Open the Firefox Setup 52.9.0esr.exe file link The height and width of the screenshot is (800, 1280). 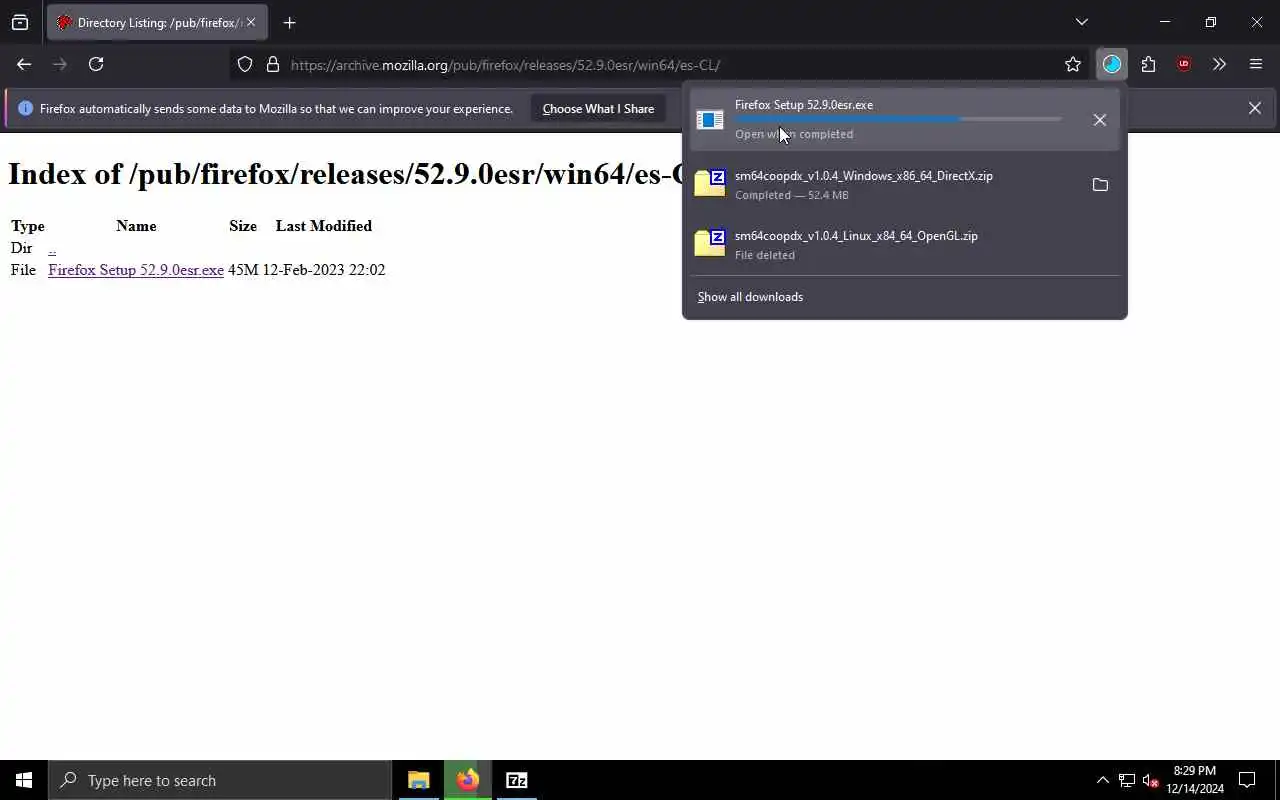pos(136,270)
